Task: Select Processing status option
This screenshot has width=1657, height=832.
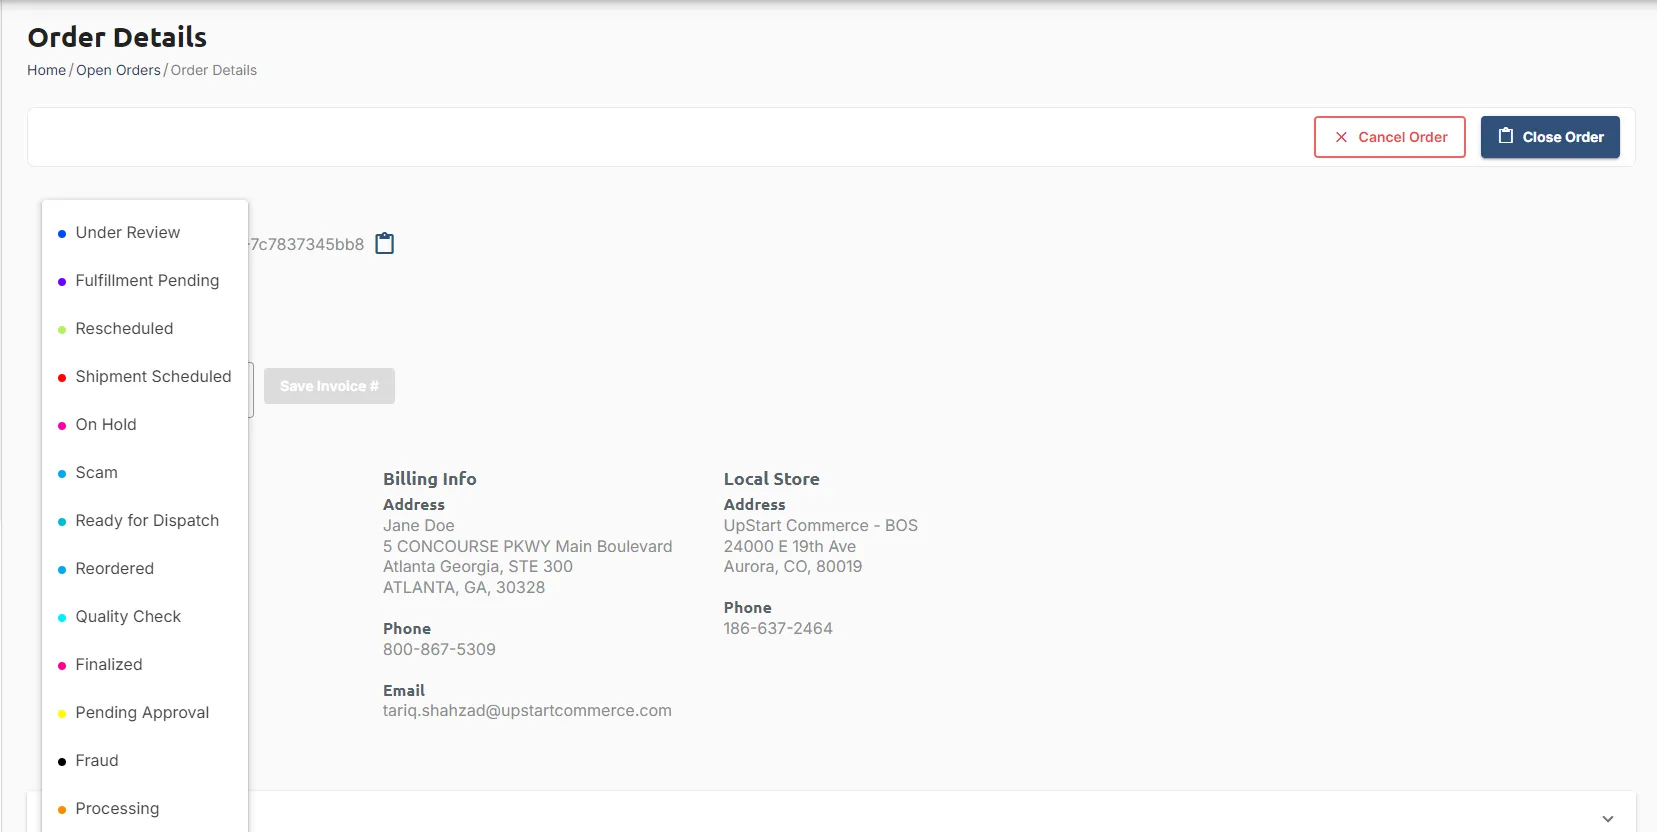Action: [145, 809]
